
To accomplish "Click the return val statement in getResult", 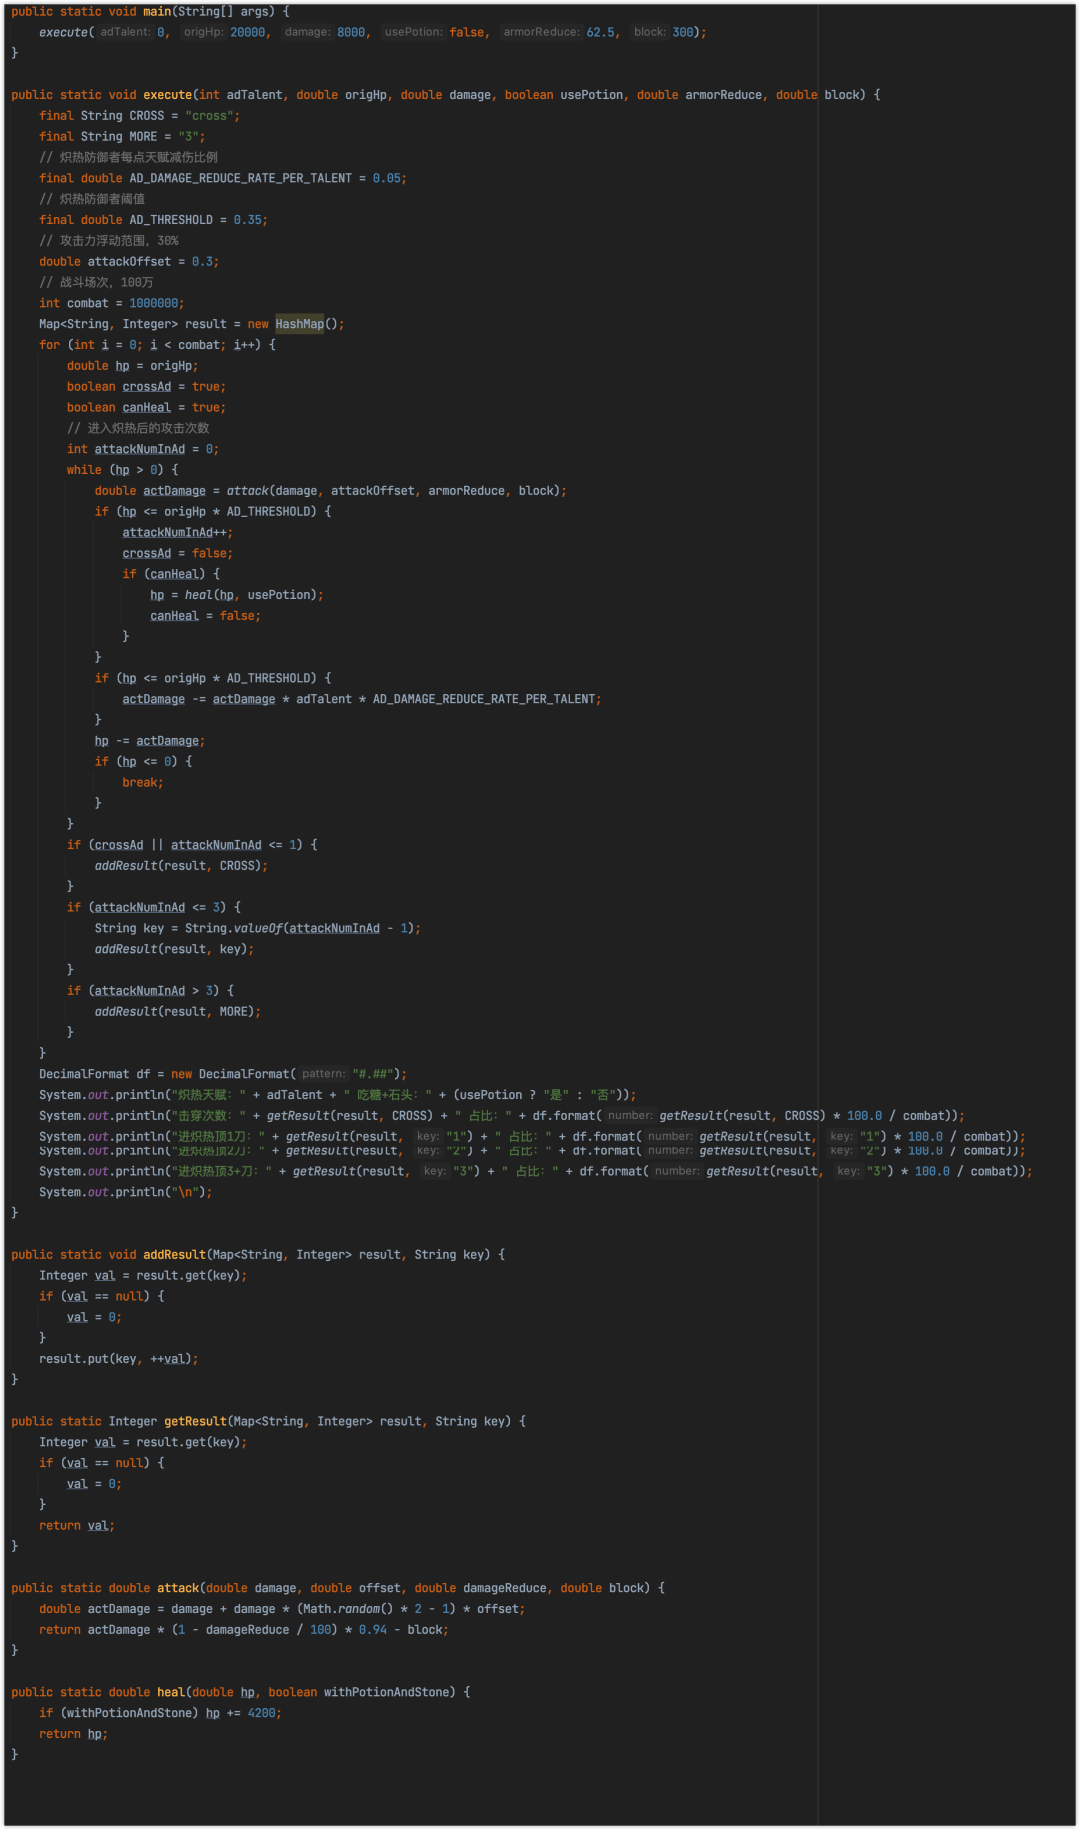I will (x=76, y=1526).
